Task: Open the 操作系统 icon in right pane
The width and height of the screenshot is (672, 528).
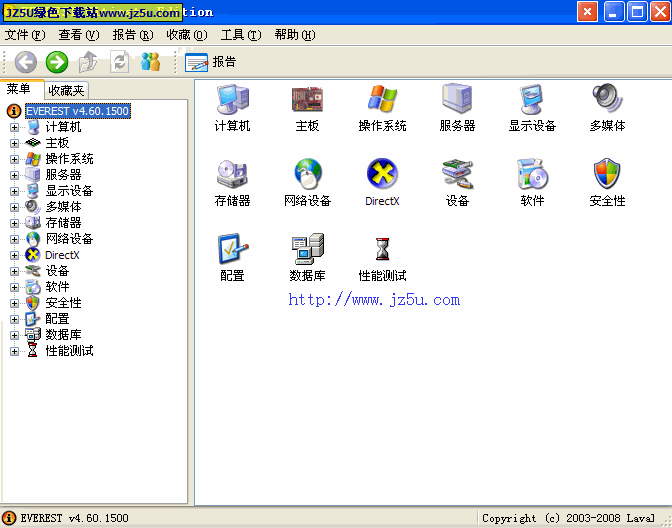Action: [382, 108]
